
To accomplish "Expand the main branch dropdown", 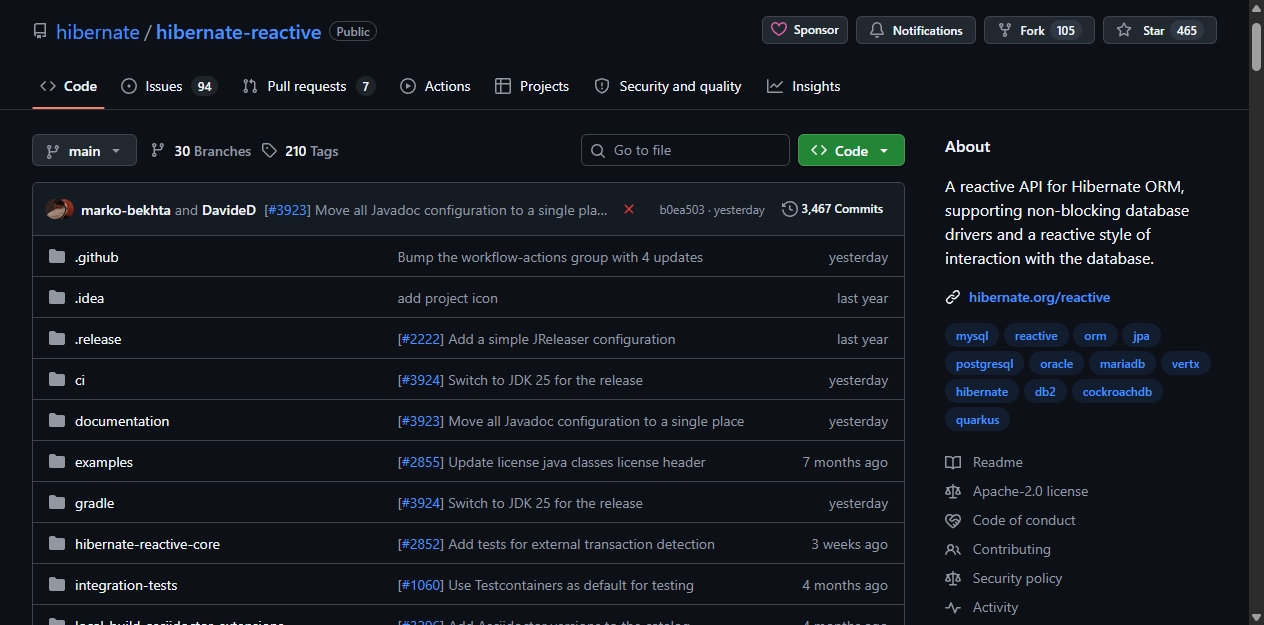I will pos(84,151).
